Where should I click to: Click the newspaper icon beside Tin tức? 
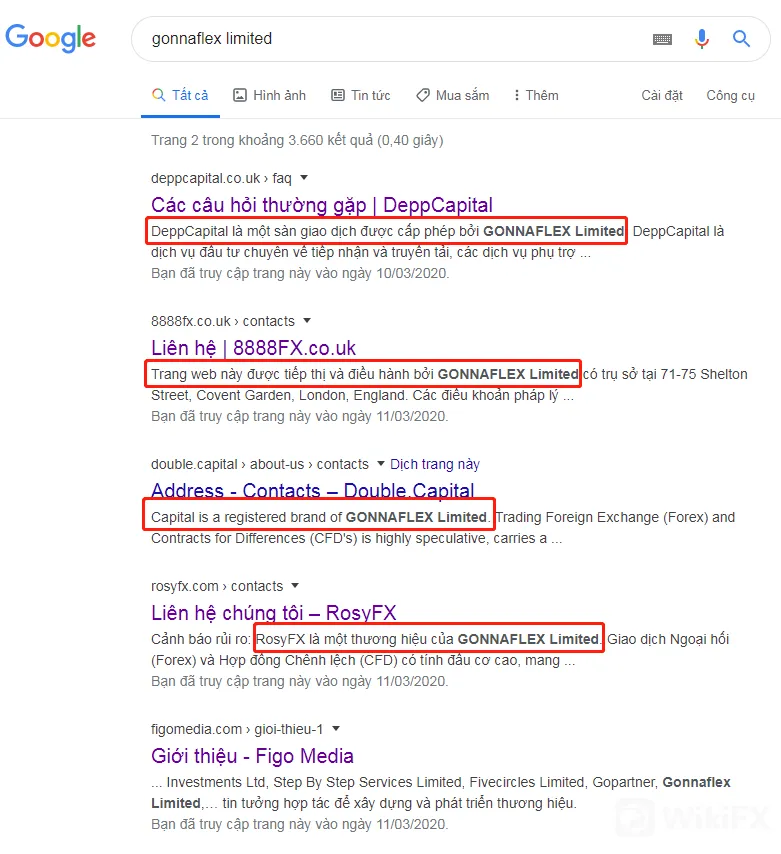coord(338,95)
